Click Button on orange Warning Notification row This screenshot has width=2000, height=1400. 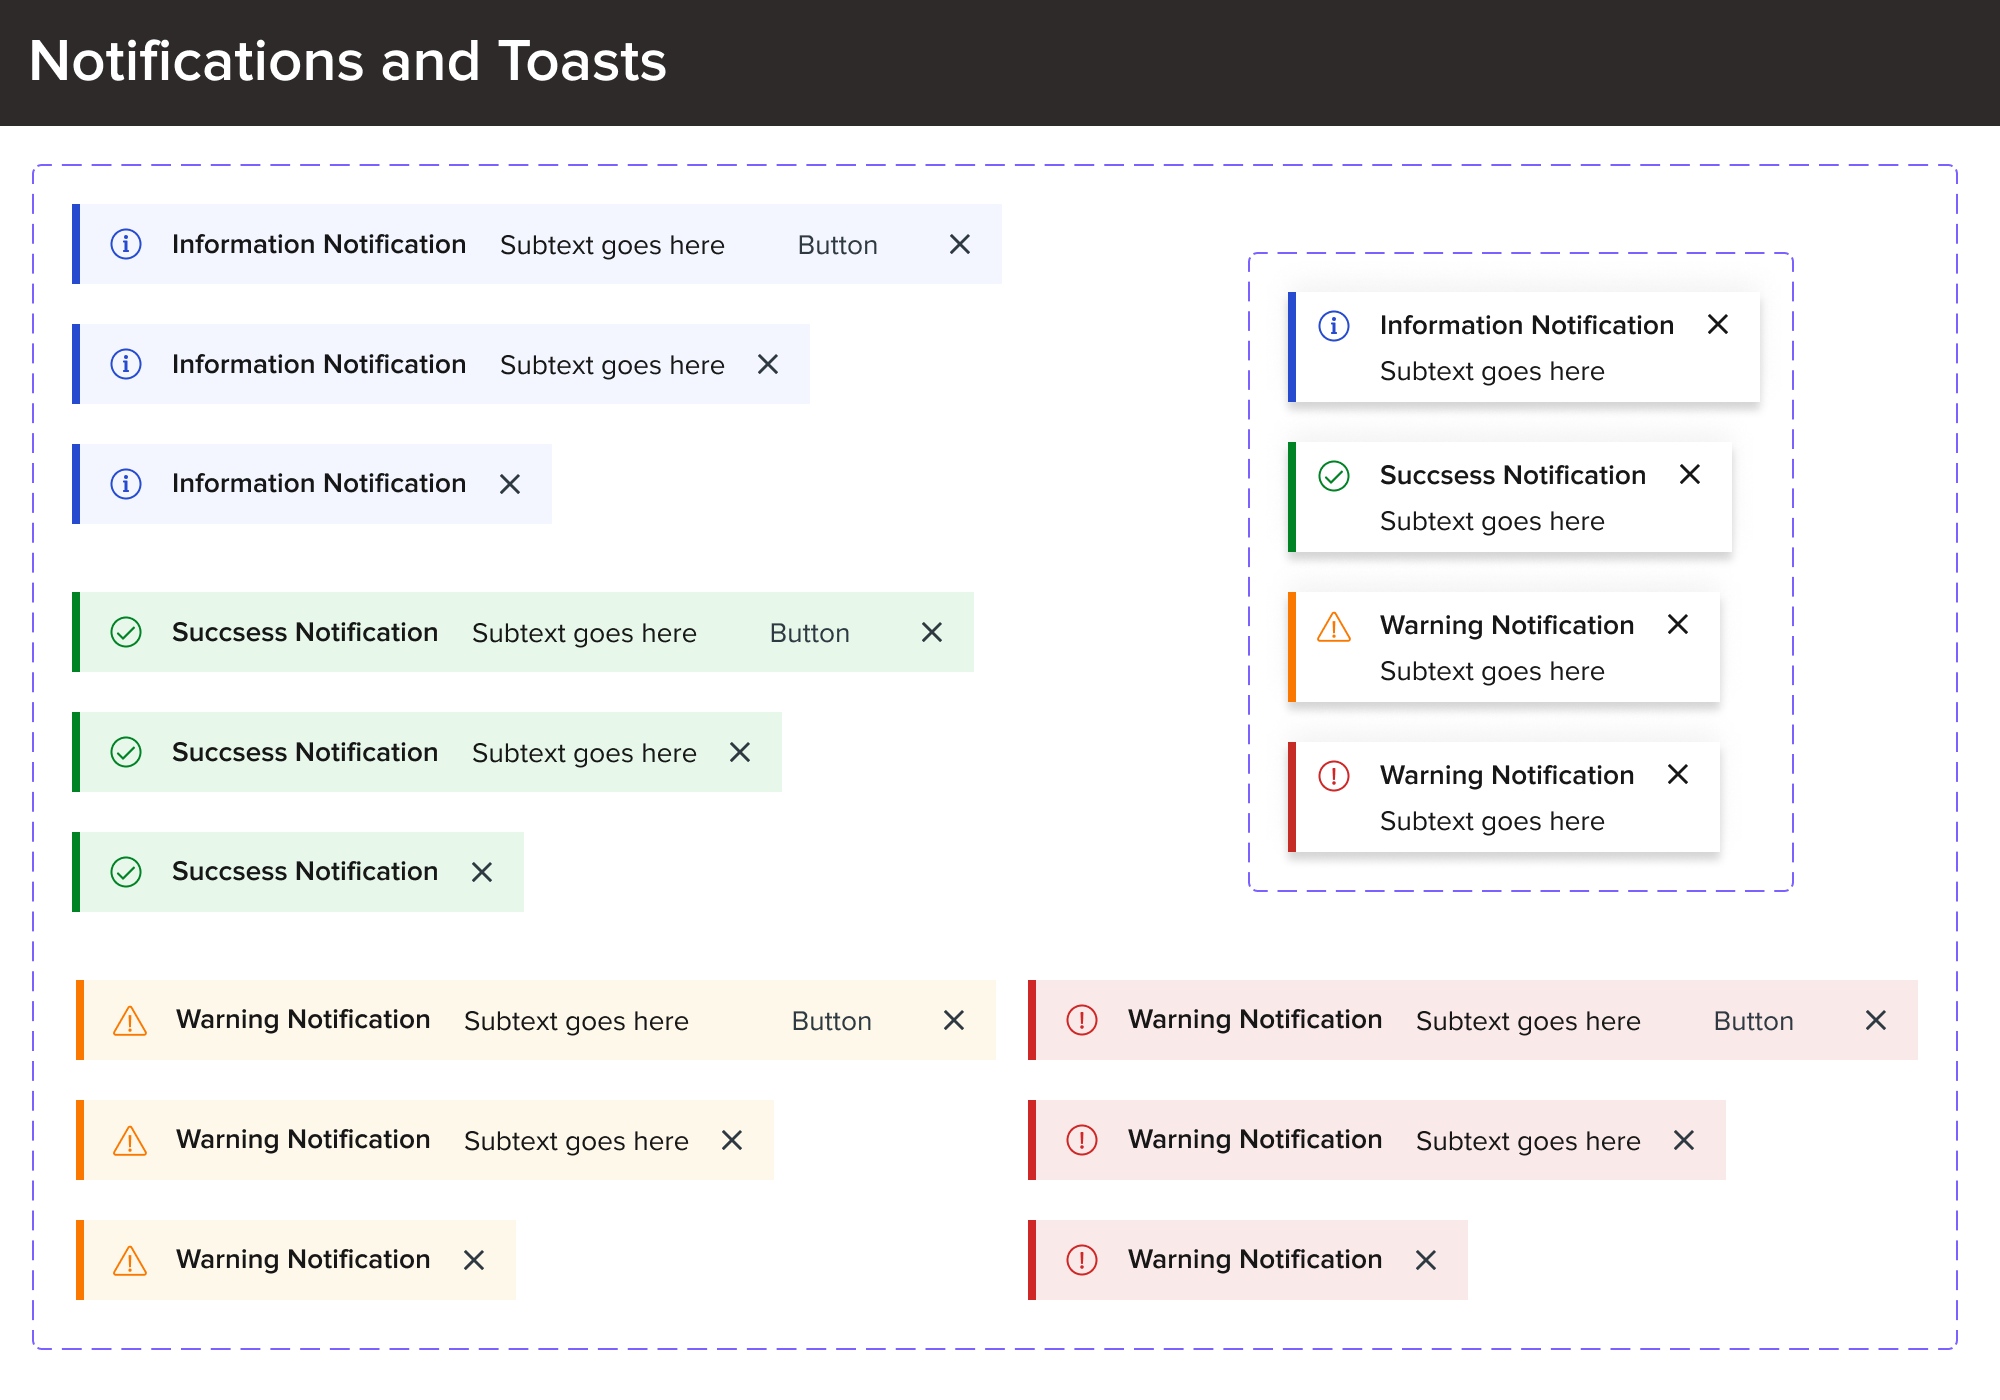point(828,1015)
